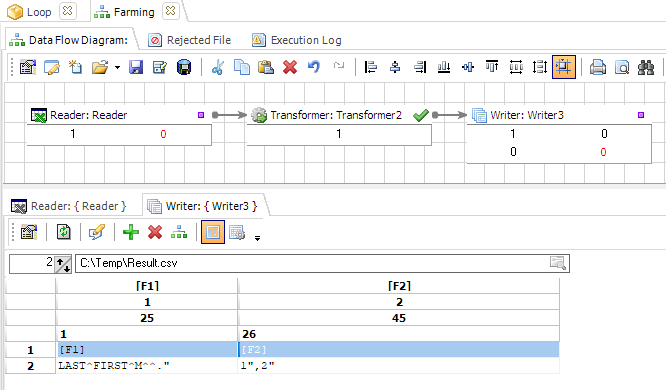
Task: Switch to the Writer: { Writer3 } tab
Action: [x=203, y=206]
